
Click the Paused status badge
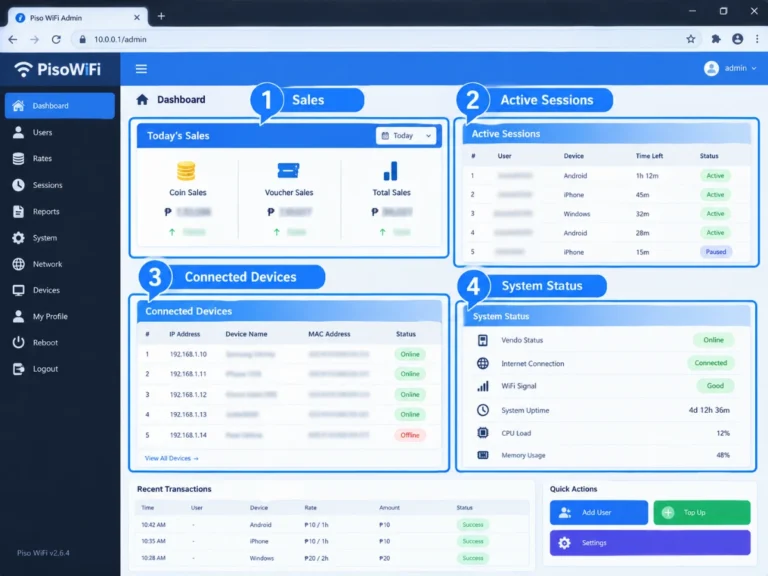coord(716,252)
